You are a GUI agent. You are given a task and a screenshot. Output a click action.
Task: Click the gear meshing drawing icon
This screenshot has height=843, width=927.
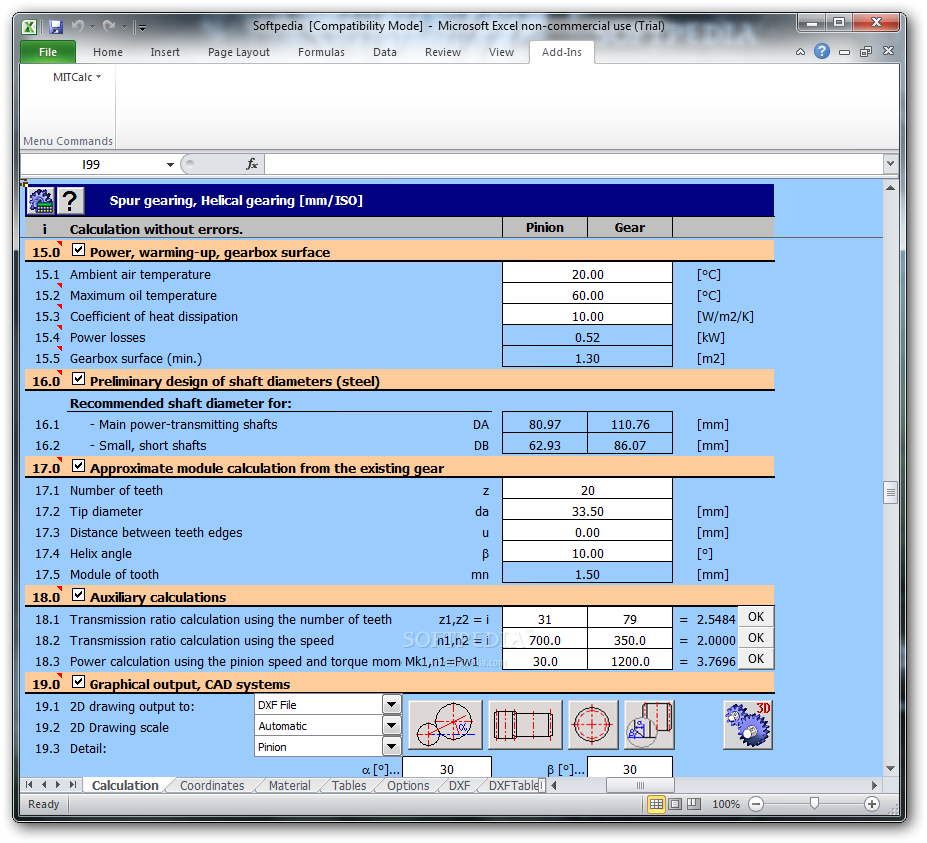point(445,725)
